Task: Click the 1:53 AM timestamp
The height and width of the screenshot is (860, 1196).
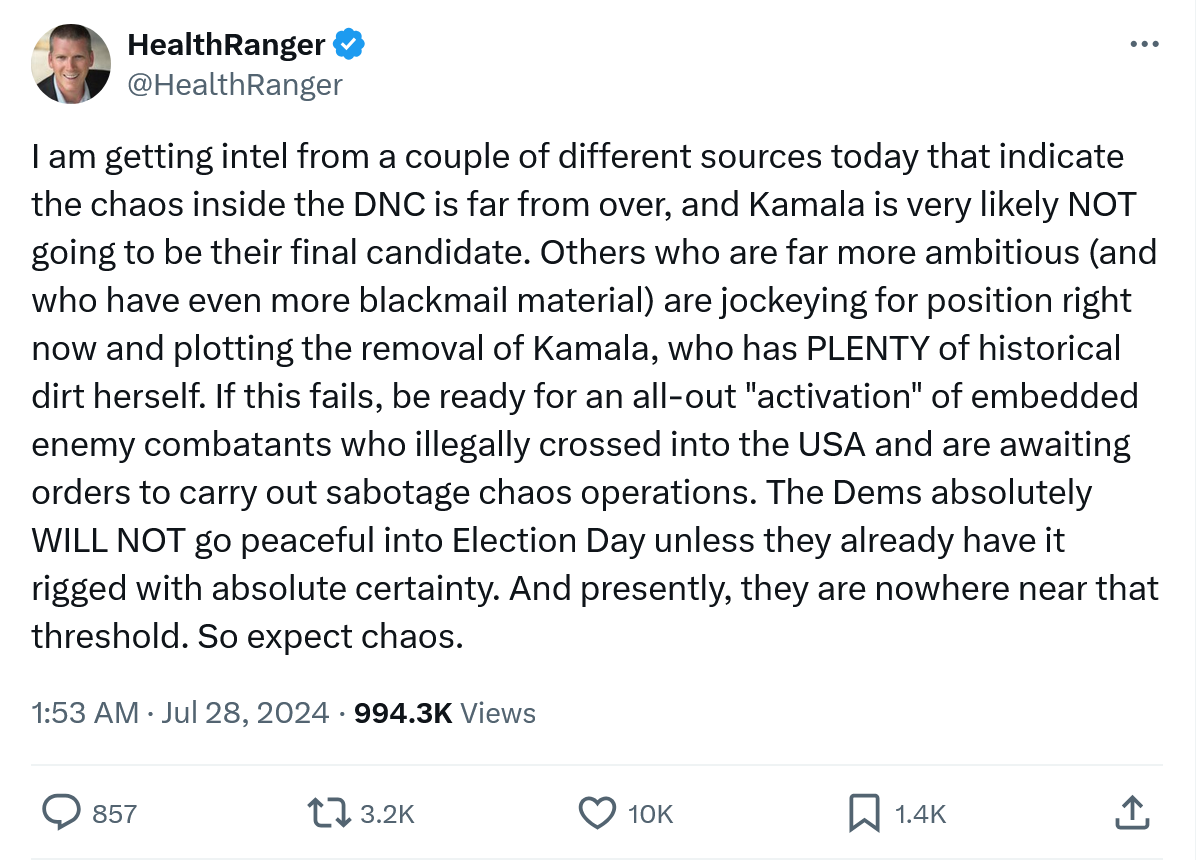Action: pyautogui.click(x=85, y=713)
